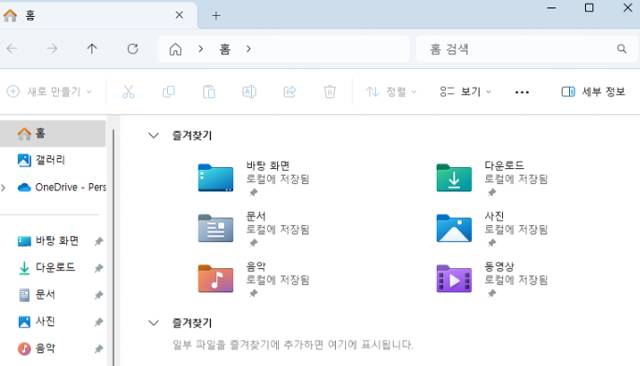The height and width of the screenshot is (366, 640).
Task: Click the 홈 breadcrumb in address bar
Action: click(224, 49)
